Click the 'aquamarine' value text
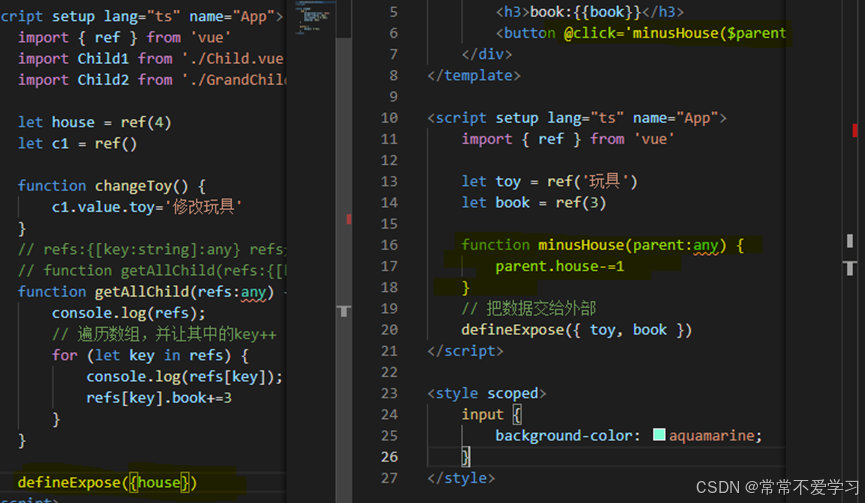 tap(712, 436)
